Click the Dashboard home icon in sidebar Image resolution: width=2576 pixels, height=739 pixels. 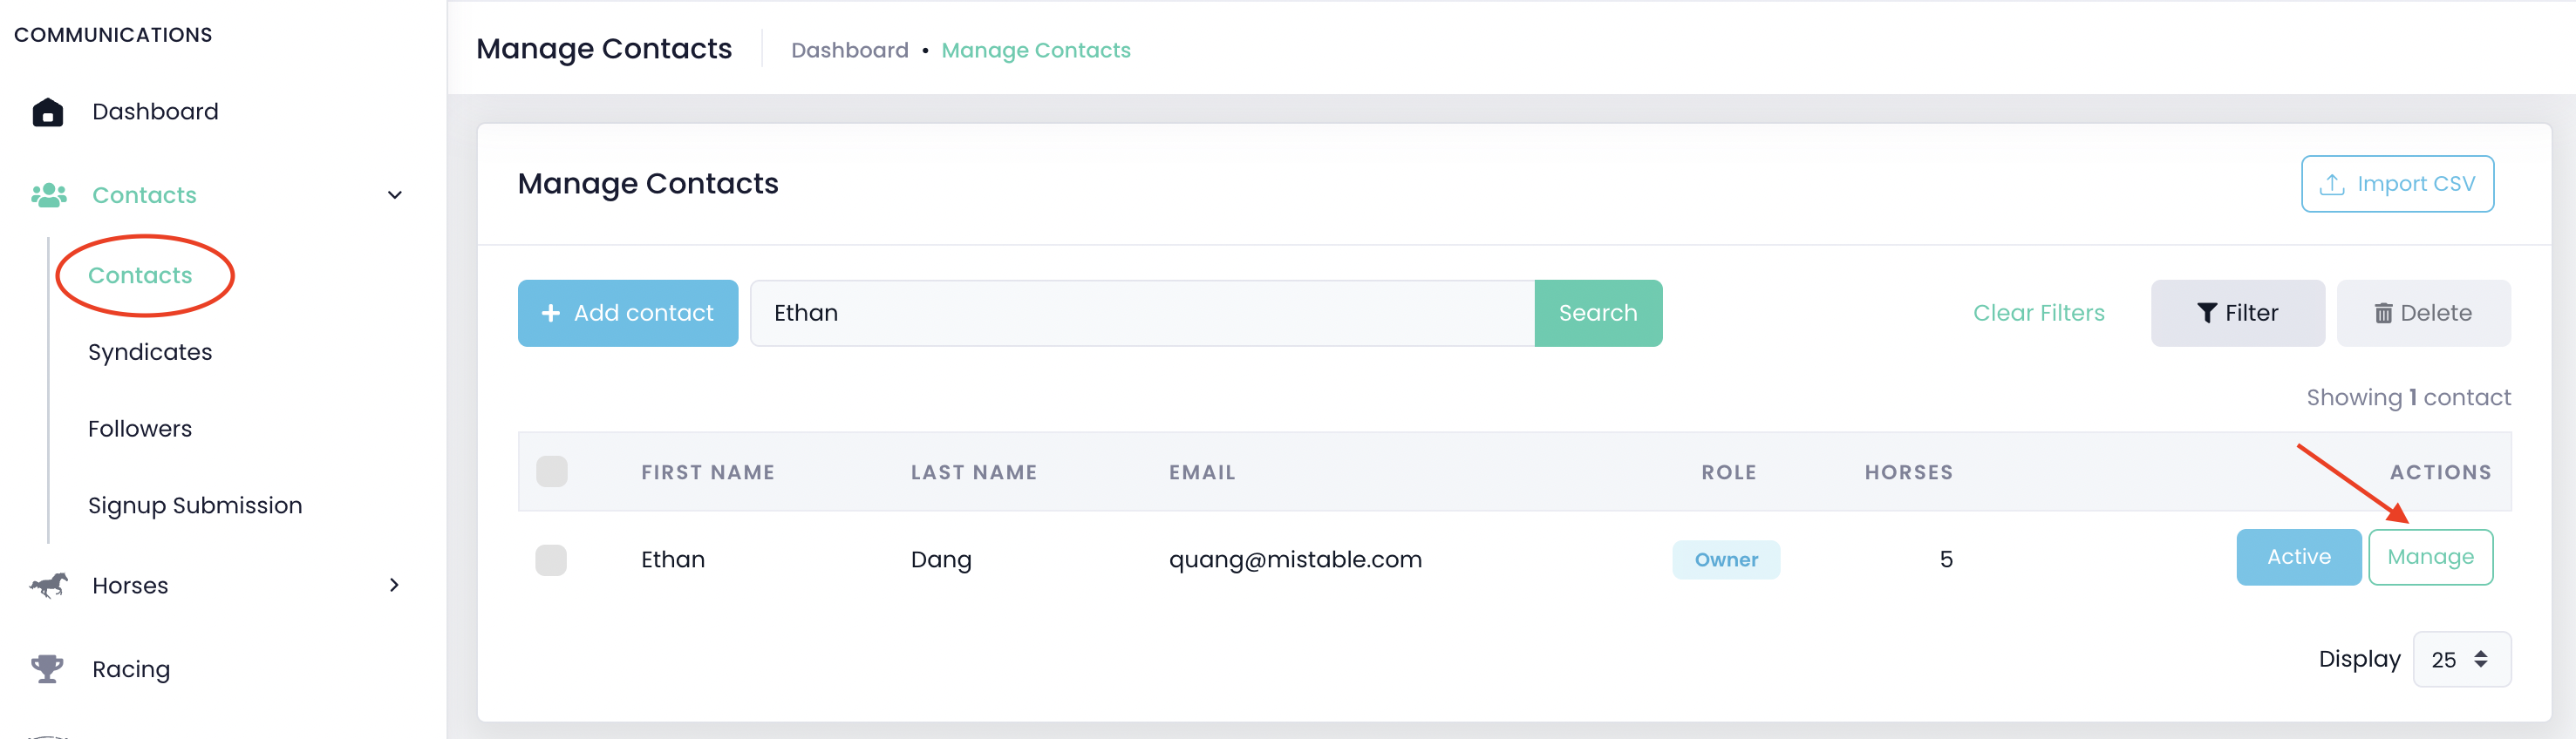point(47,112)
